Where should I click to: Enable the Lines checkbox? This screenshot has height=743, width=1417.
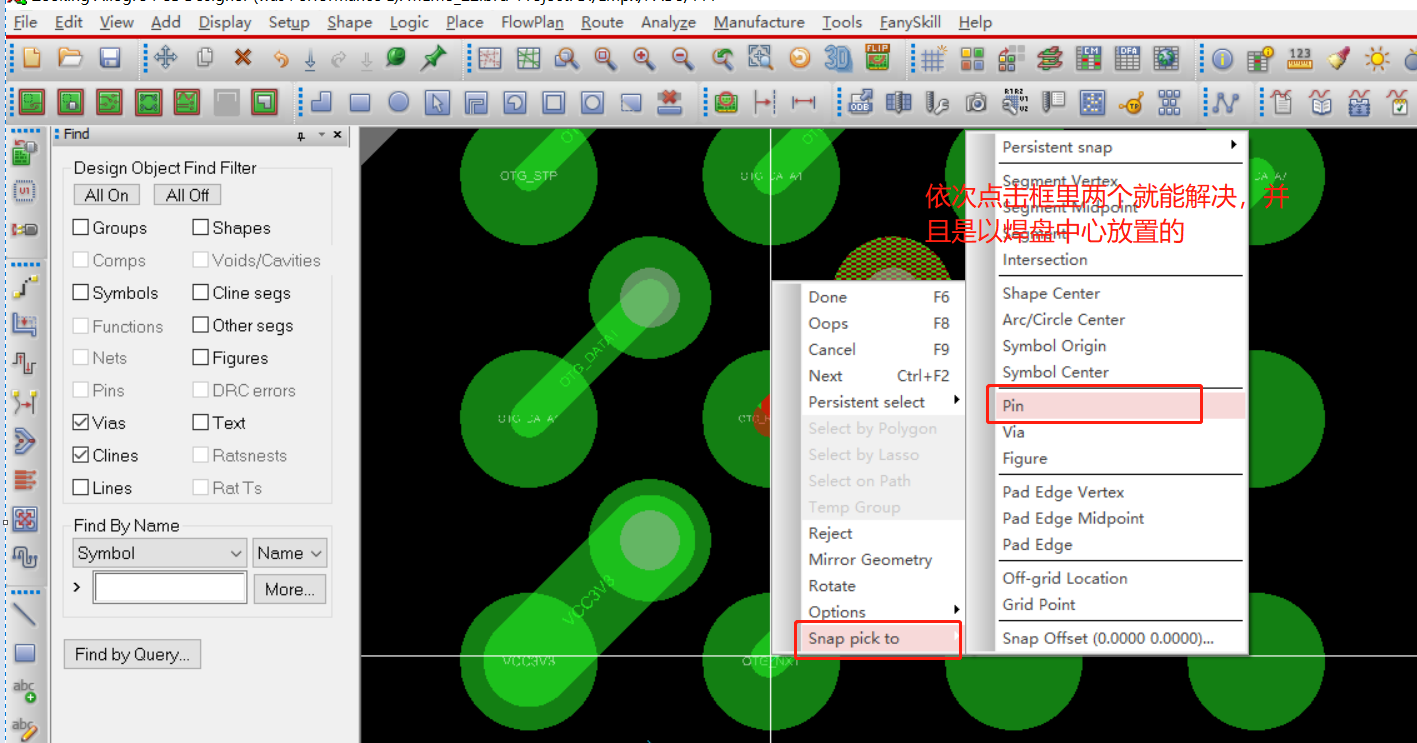81,488
